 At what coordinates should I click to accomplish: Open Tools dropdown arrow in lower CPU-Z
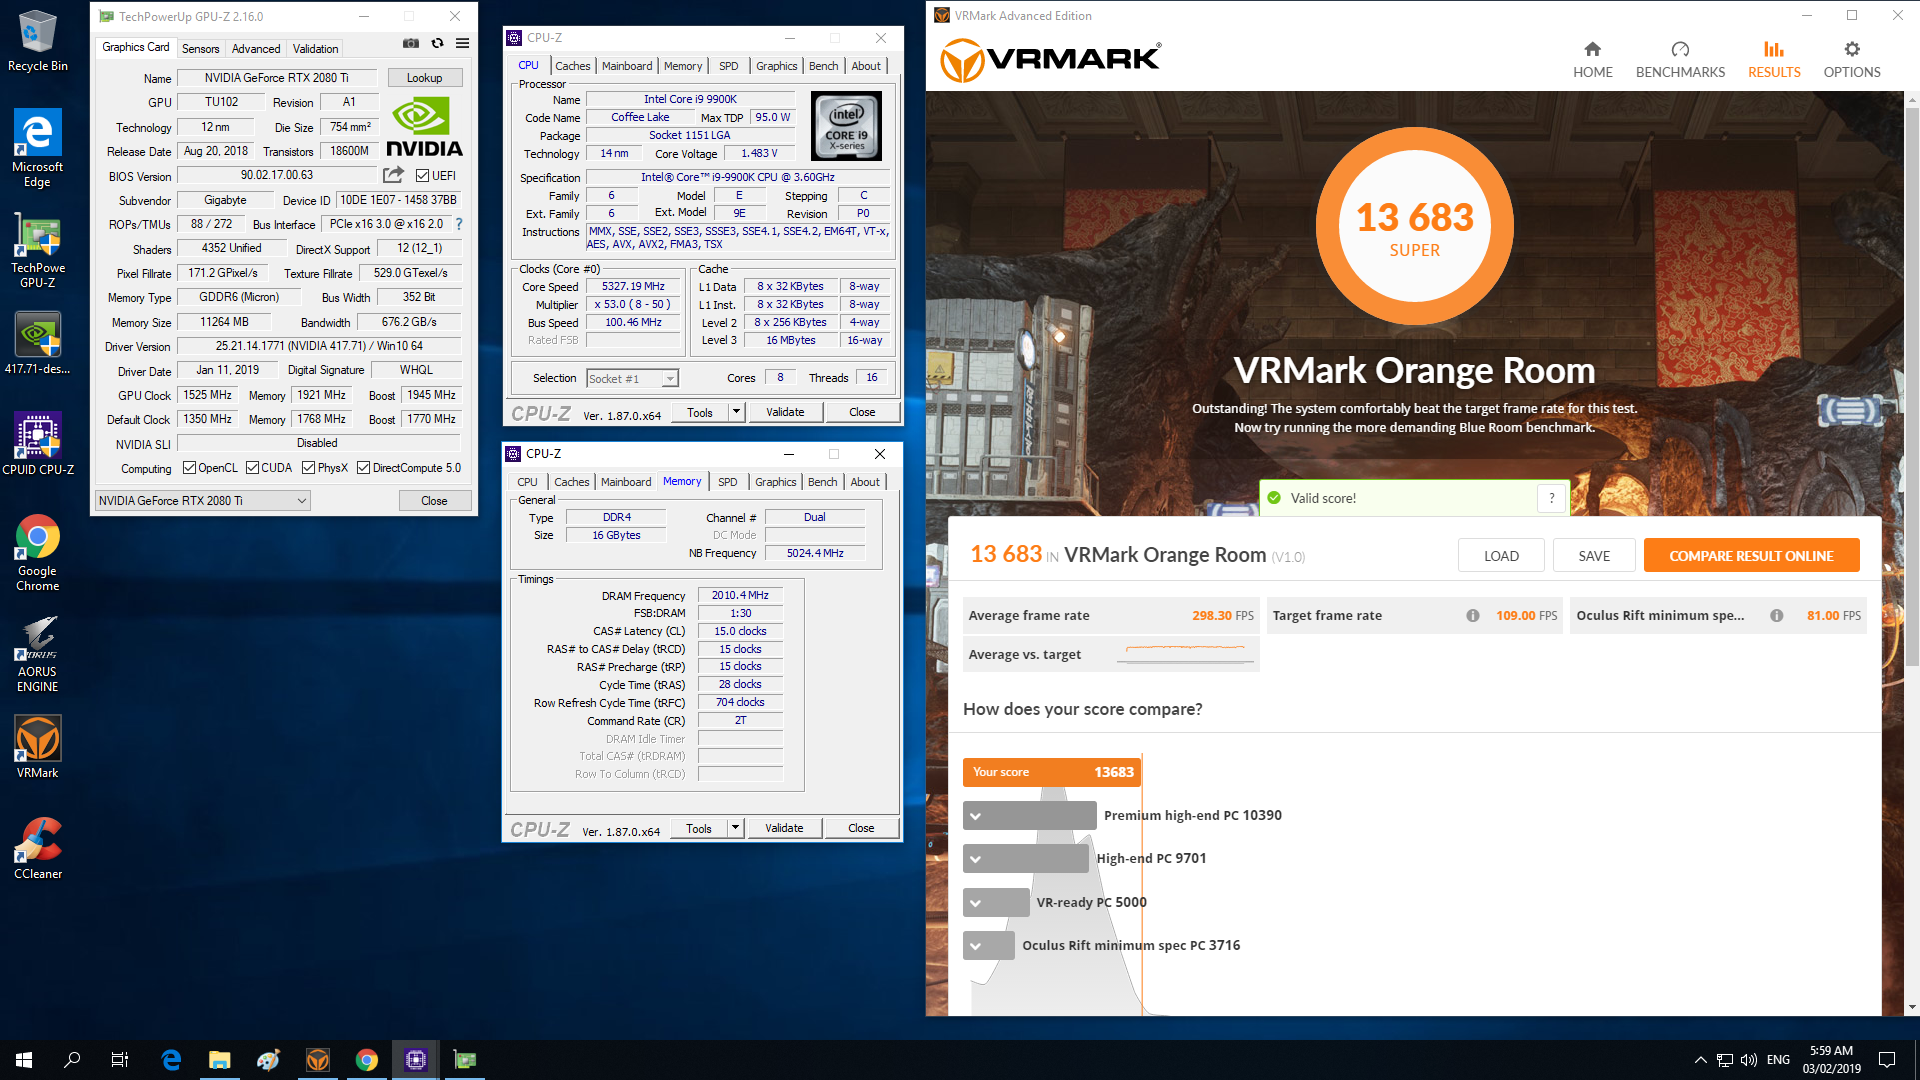736,828
